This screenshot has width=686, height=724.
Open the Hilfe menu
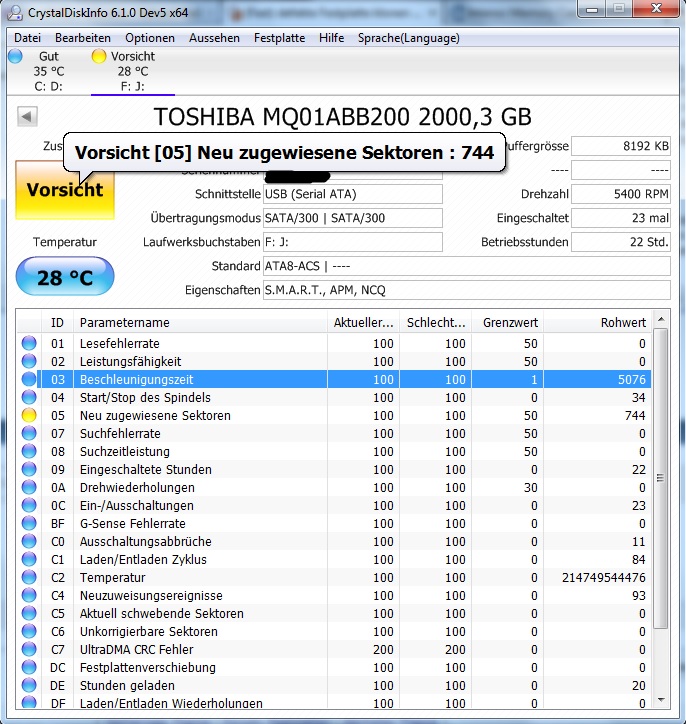pos(331,38)
